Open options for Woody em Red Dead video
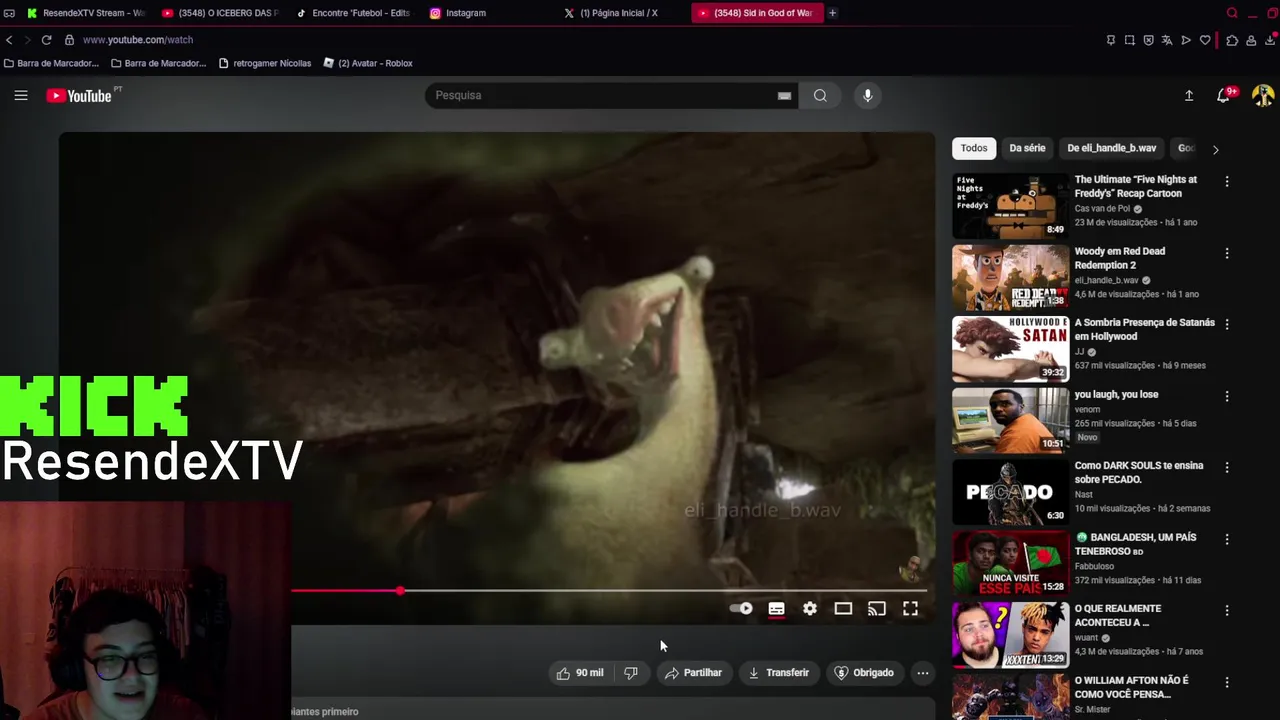1280x720 pixels. click(x=1227, y=253)
